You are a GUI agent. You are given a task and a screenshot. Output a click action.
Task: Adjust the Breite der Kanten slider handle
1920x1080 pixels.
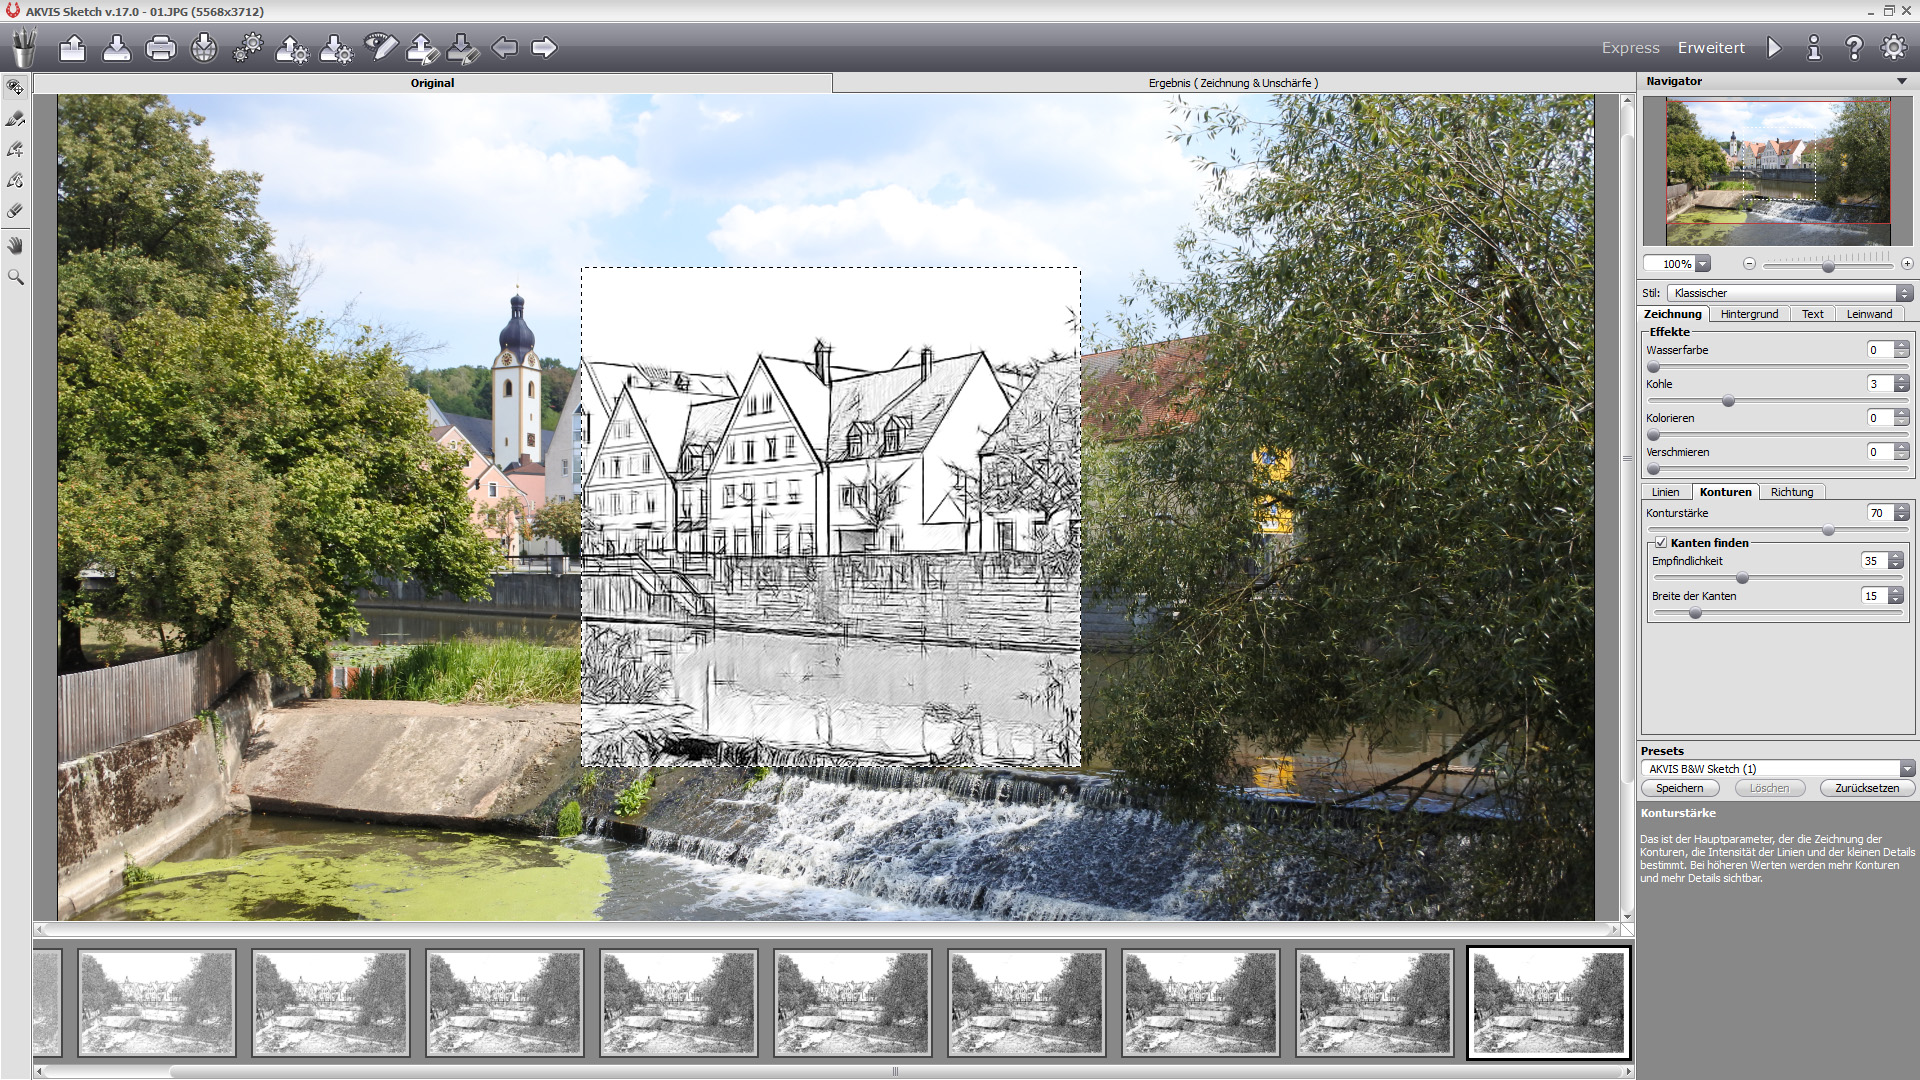coord(1695,613)
